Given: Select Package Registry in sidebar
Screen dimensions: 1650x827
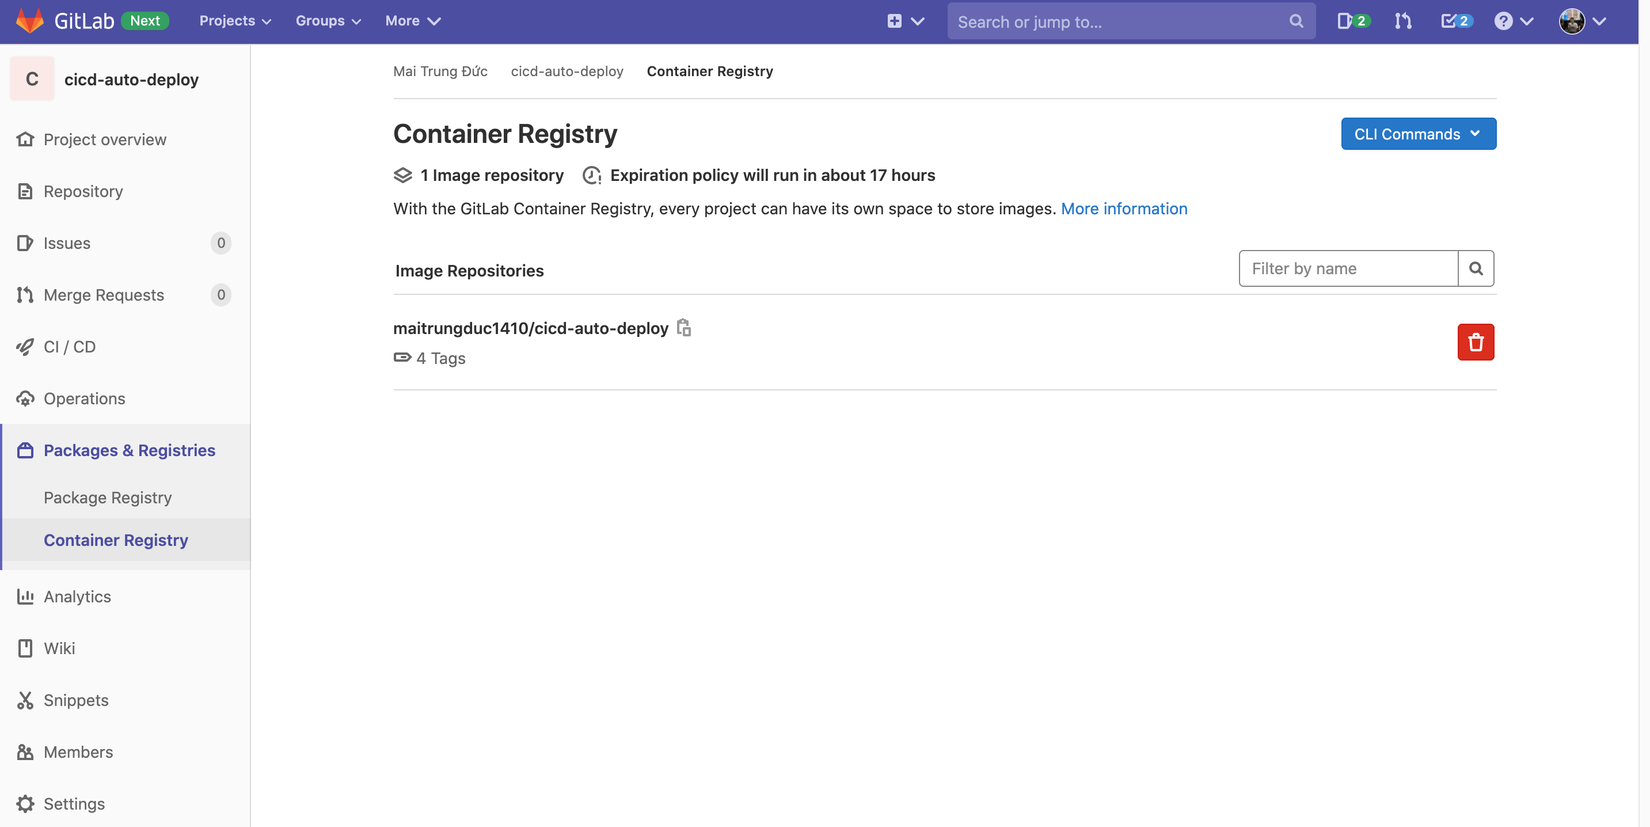Looking at the screenshot, I should 108,497.
